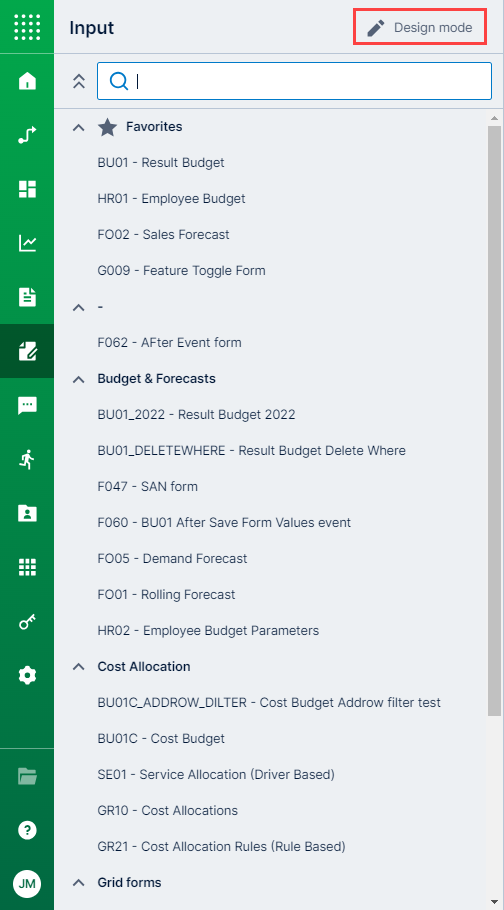
Task: Collapse the Favorites section
Action: pos(78,127)
